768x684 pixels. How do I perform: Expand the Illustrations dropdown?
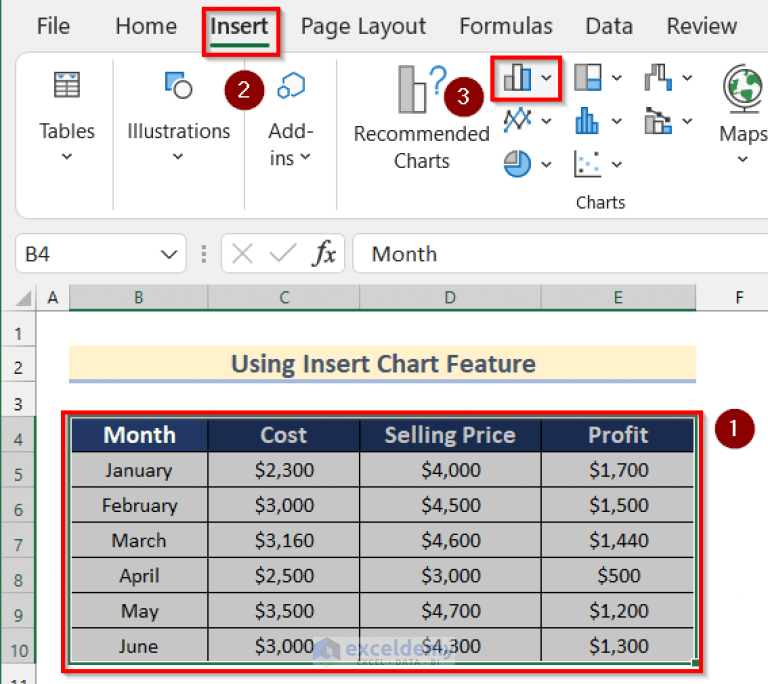[178, 117]
